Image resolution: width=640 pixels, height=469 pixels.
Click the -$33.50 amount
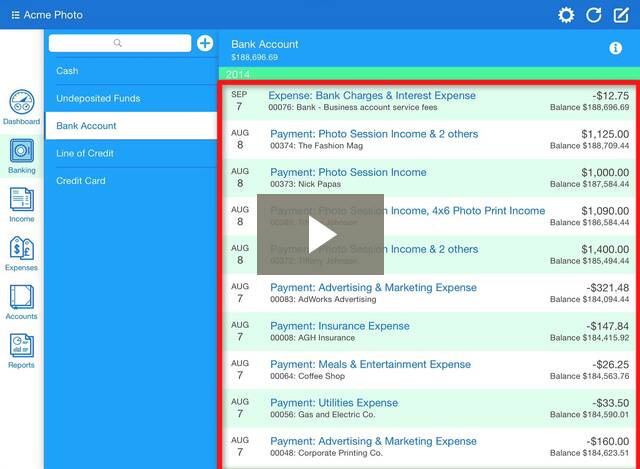pyautogui.click(x=611, y=403)
